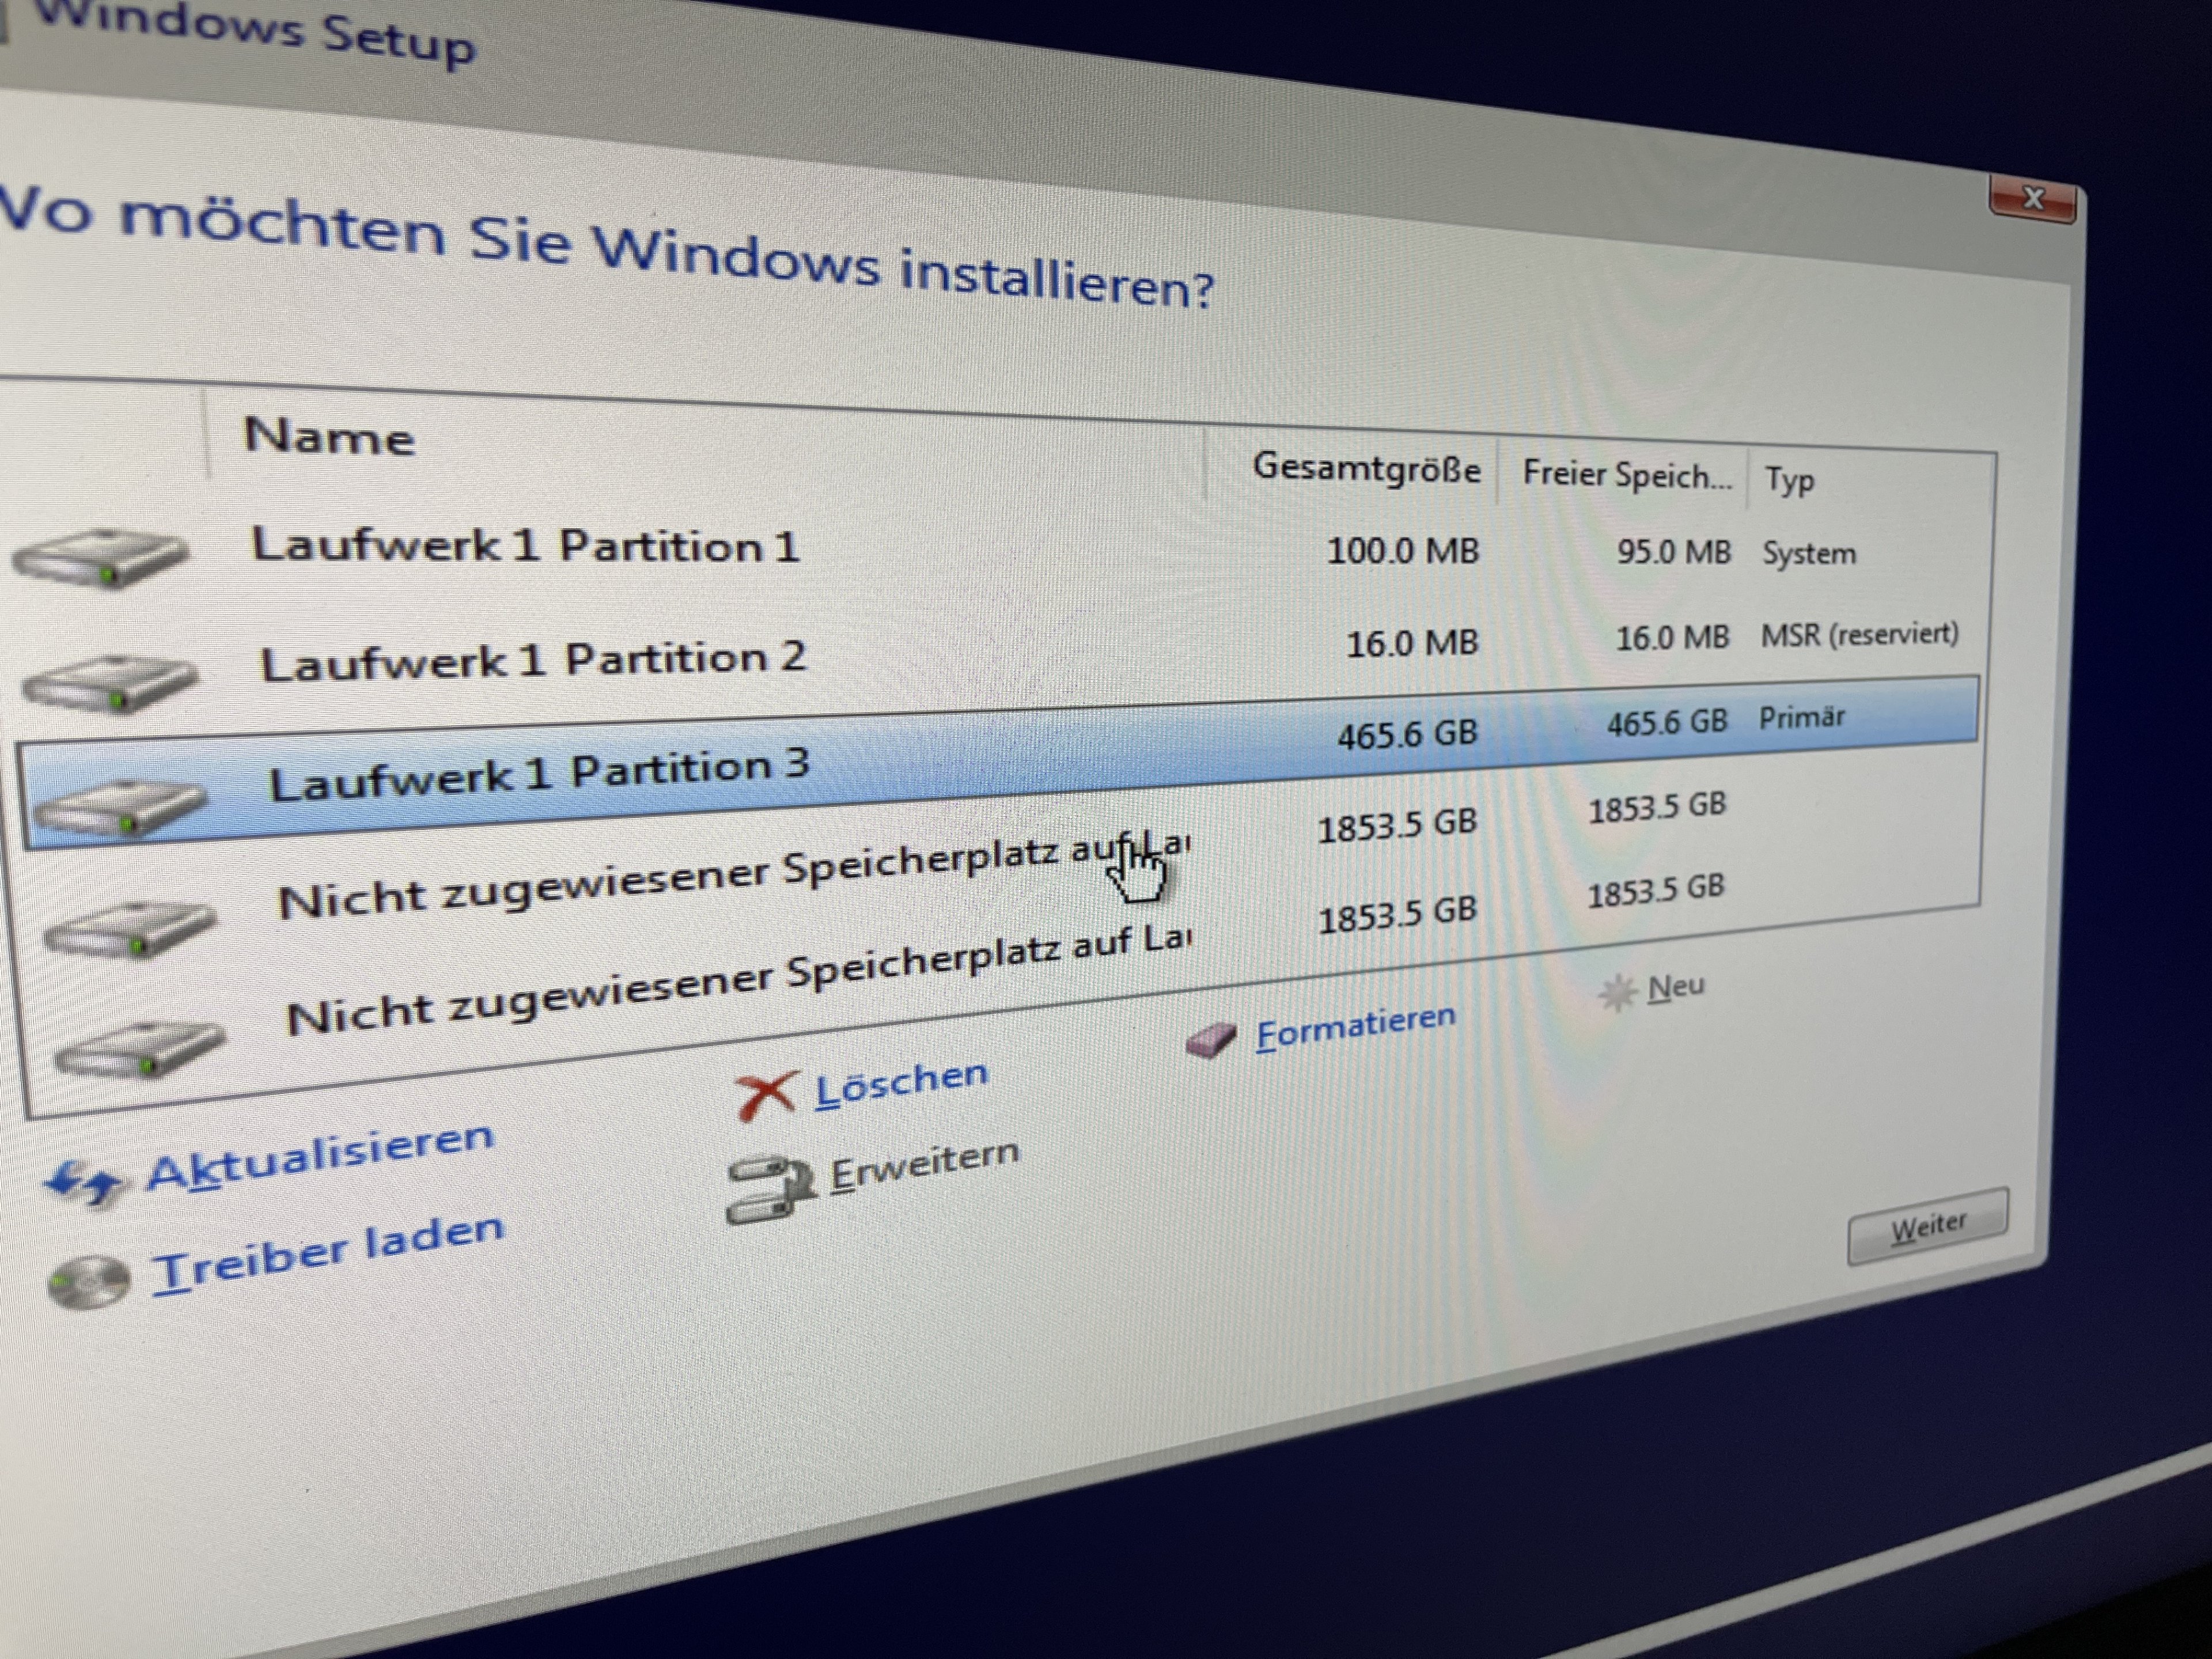Select Laufwerk 1 Partition 2 row
This screenshot has height=1659, width=2212.
(x=533, y=661)
